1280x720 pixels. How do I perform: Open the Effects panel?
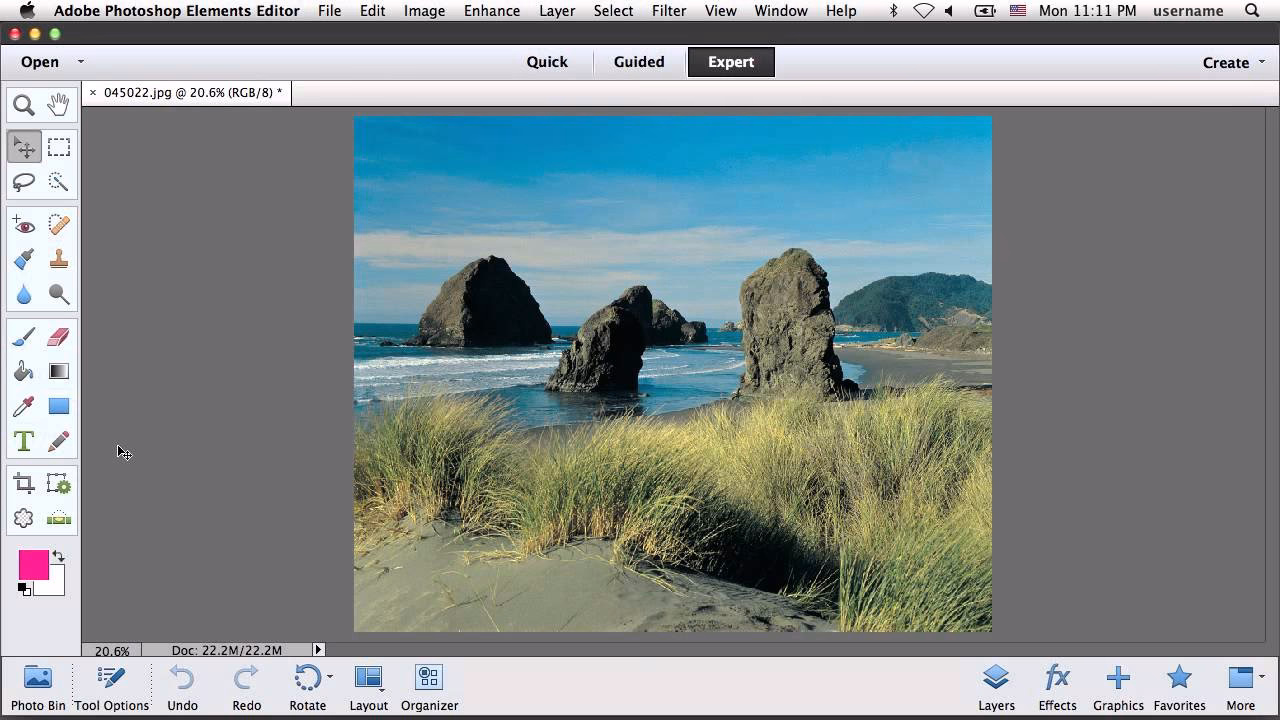1057,687
